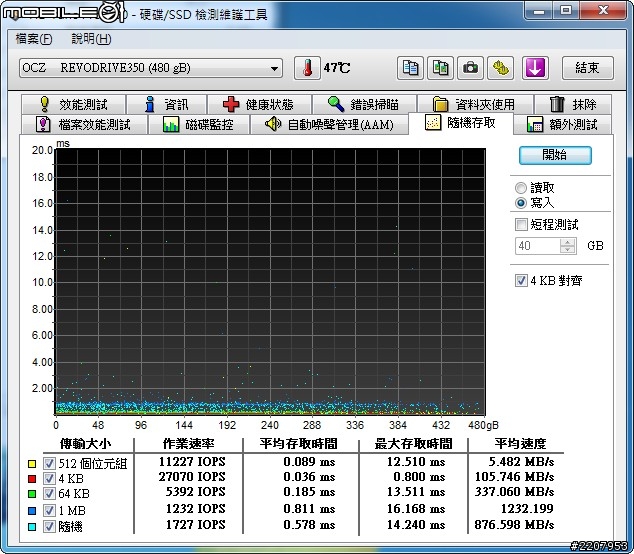This screenshot has height=554, width=634.
Task: Click the yellow 512 bytes color swatch
Action: pos(32,463)
